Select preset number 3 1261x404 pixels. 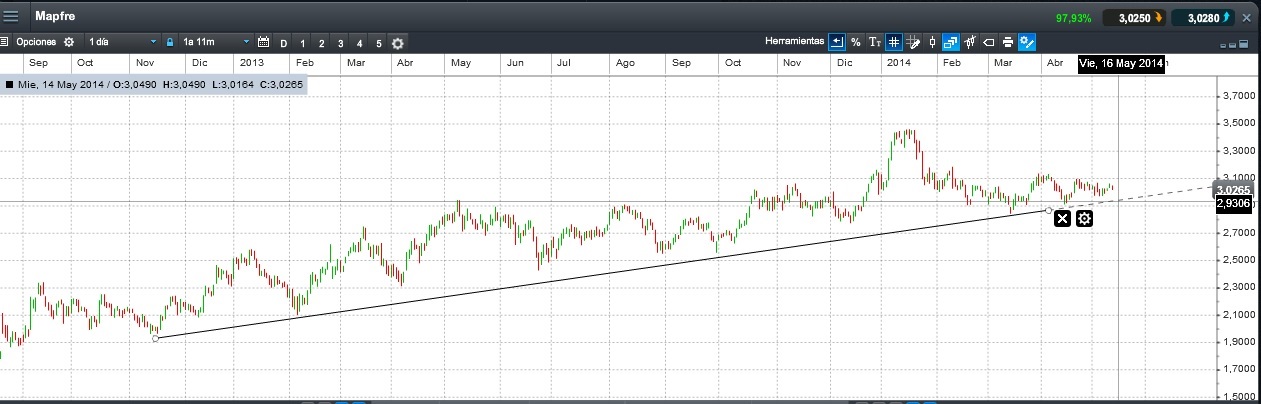pyautogui.click(x=340, y=43)
